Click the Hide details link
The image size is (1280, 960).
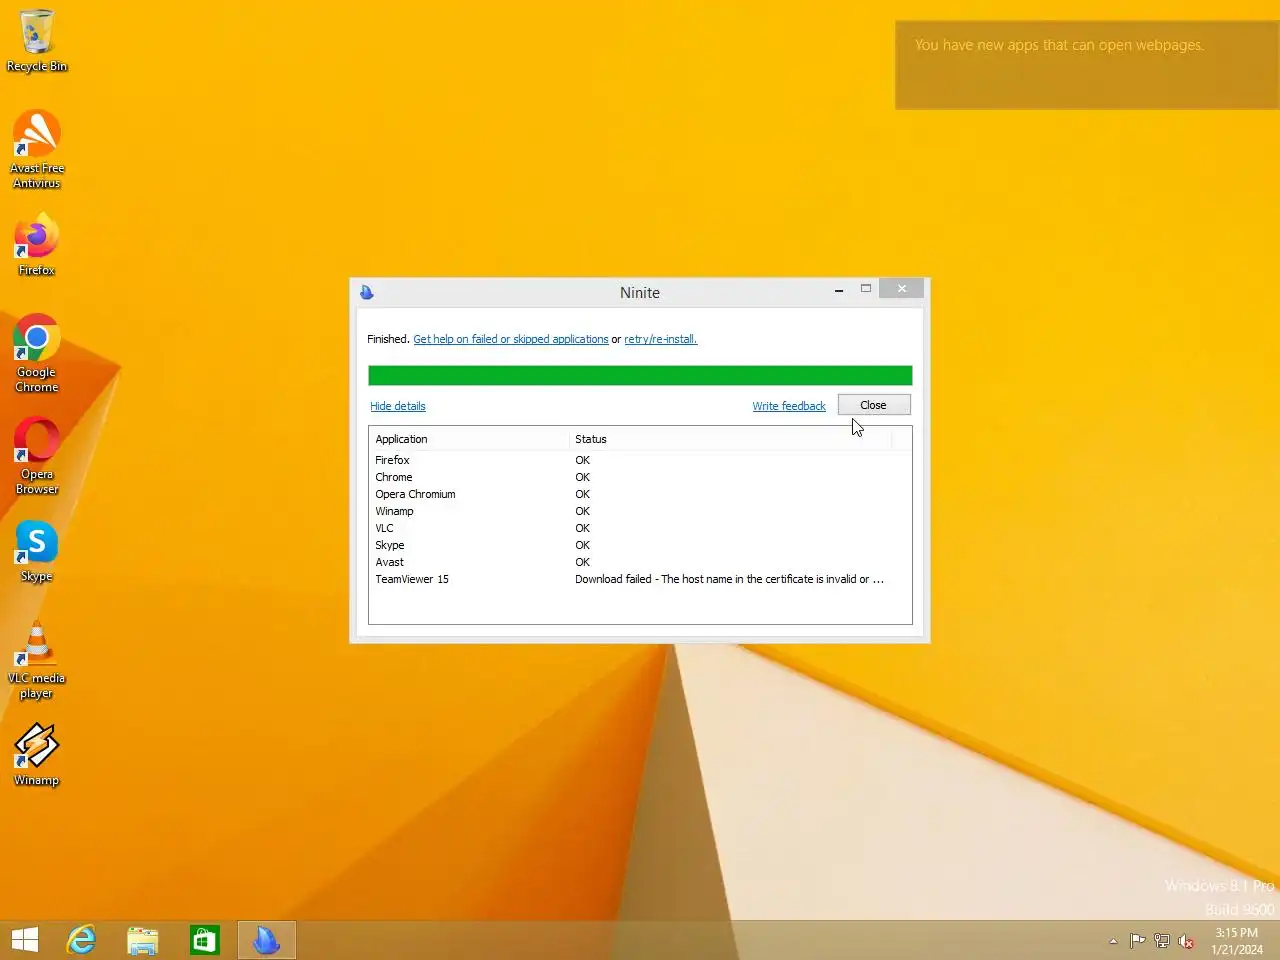[398, 406]
